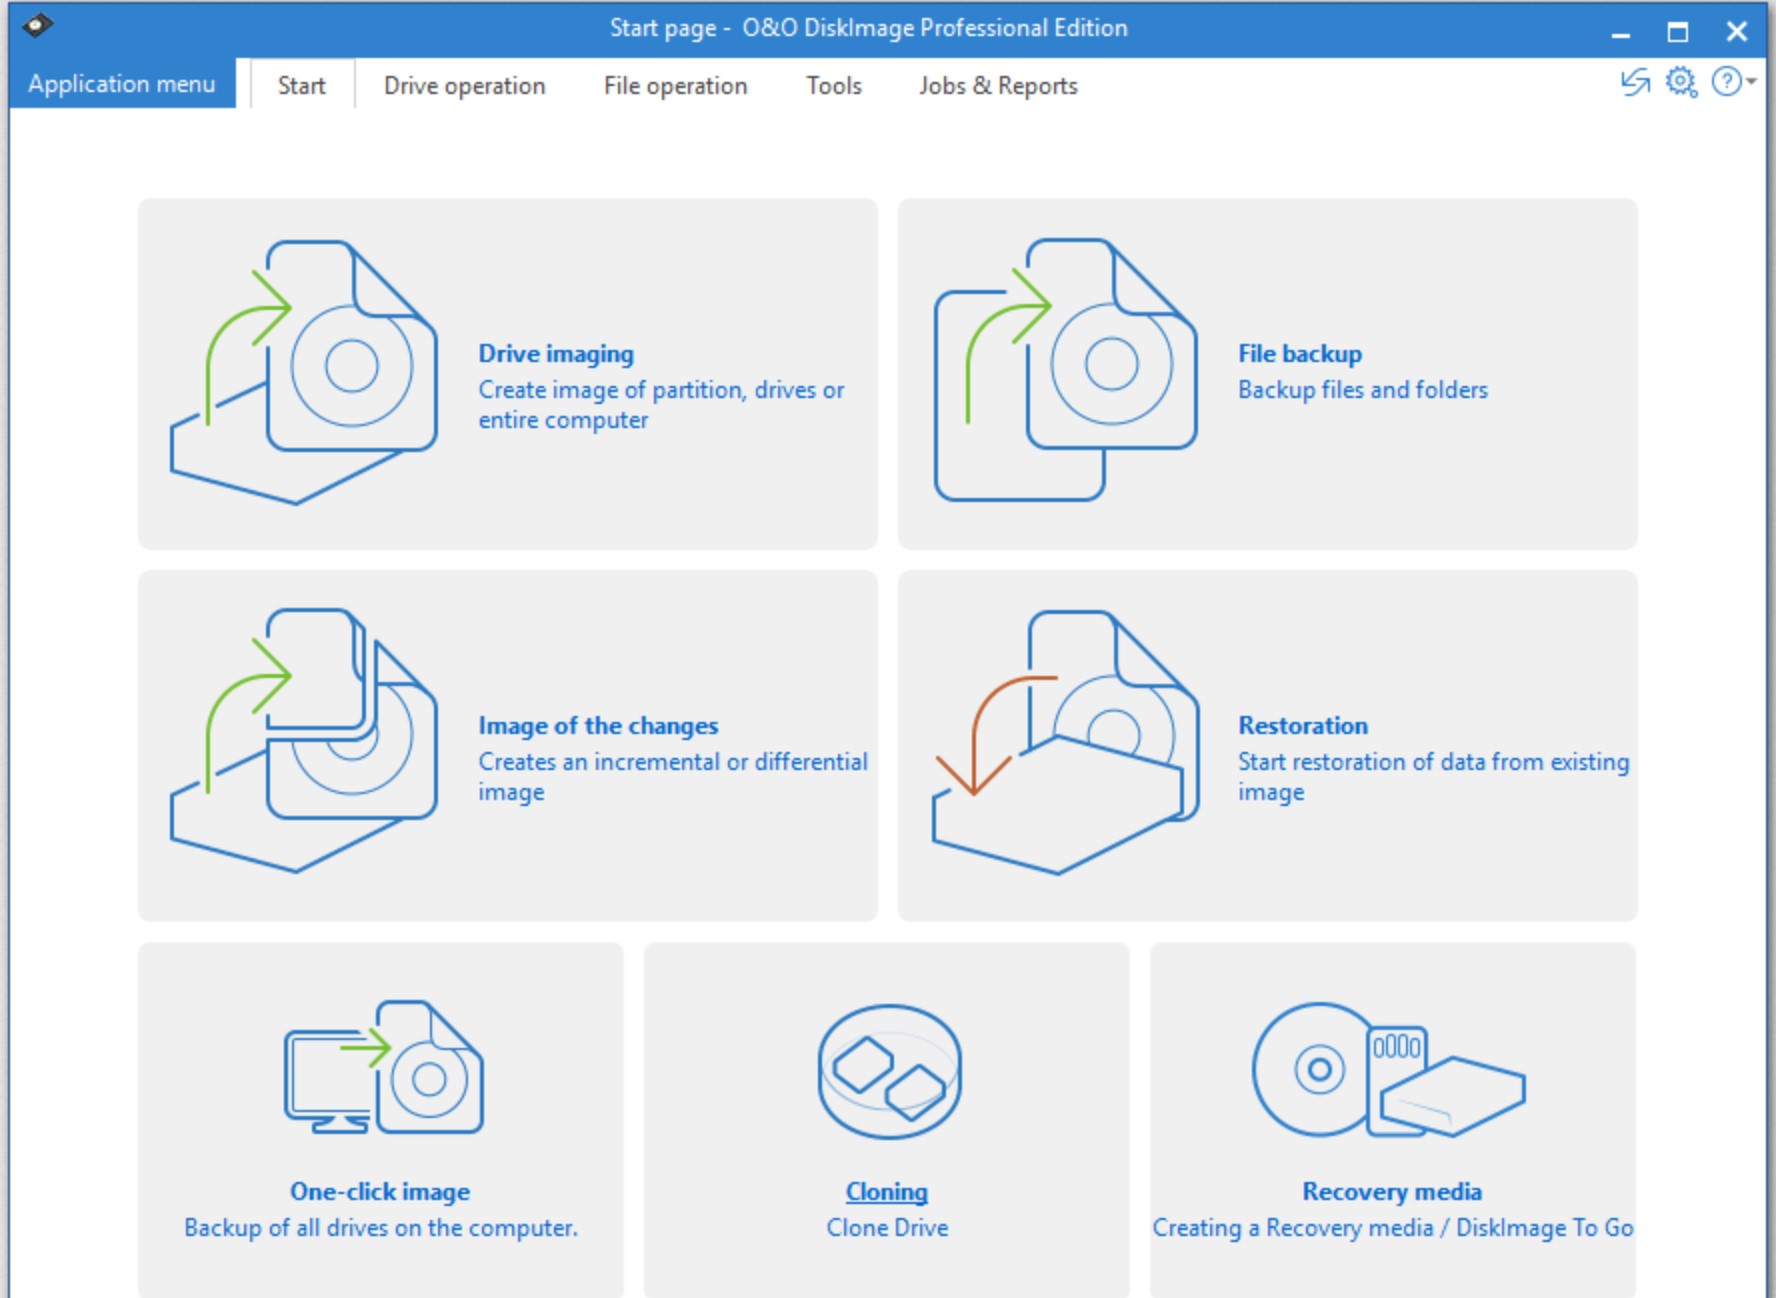The width and height of the screenshot is (1776, 1298).
Task: Click the Recovery media disc icon
Action: 1388,1070
